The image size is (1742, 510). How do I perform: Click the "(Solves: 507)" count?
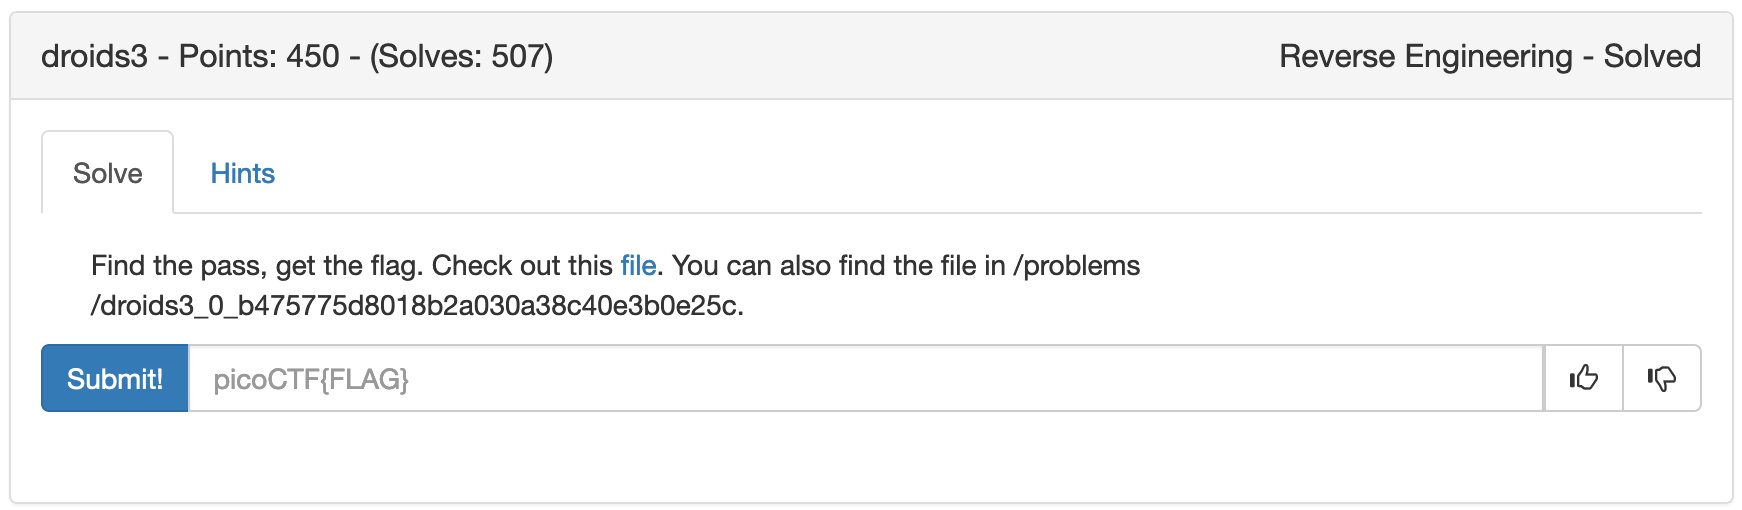tap(461, 57)
